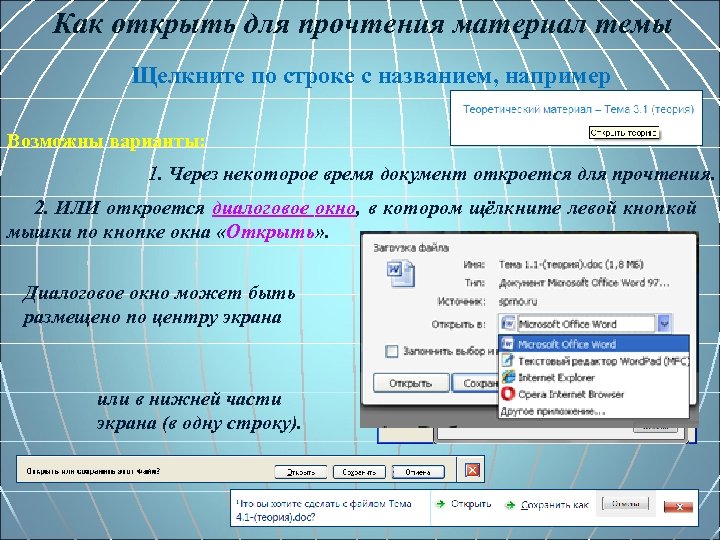720x540 pixels.
Task: Click the 'Загрузка файла' dialog title
Action: click(411, 248)
